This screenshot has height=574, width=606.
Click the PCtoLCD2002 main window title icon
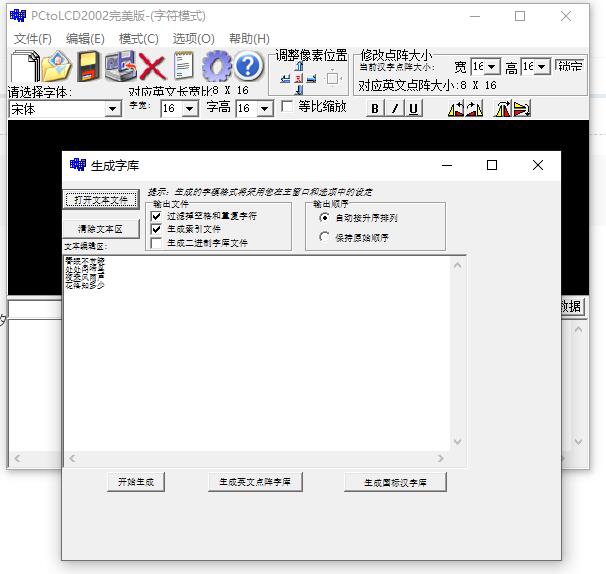18,16
